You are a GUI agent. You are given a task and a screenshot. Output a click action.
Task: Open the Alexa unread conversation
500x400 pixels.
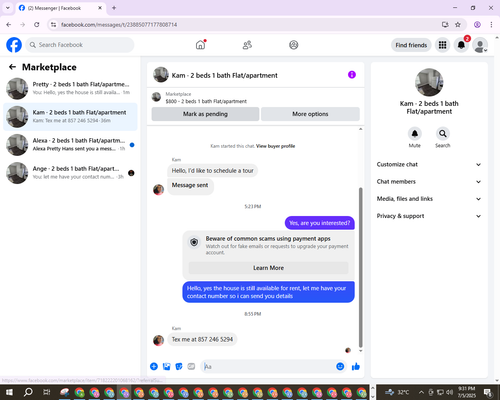click(x=70, y=145)
